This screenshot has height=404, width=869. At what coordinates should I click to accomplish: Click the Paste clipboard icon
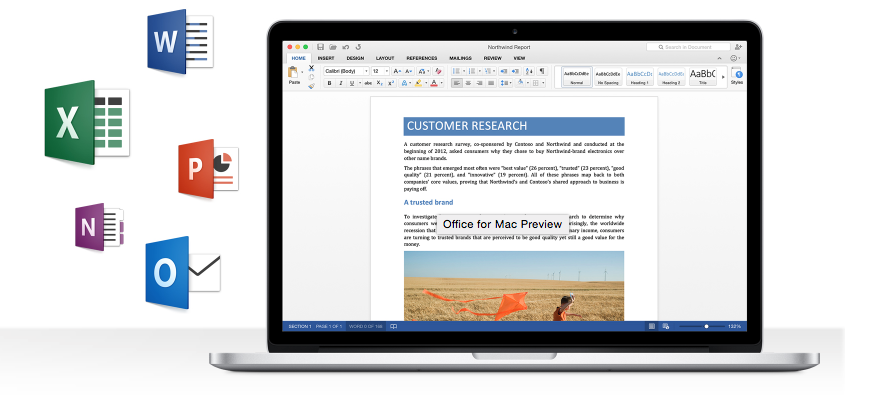293,72
